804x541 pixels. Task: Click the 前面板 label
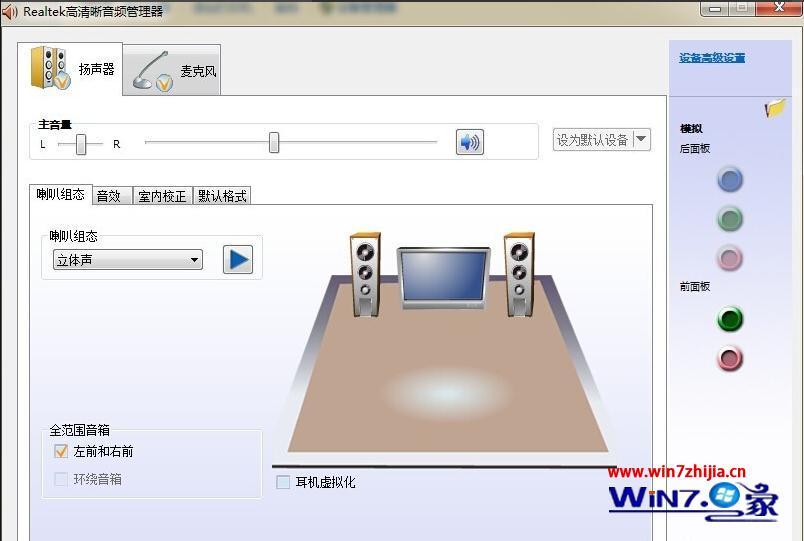[695, 287]
